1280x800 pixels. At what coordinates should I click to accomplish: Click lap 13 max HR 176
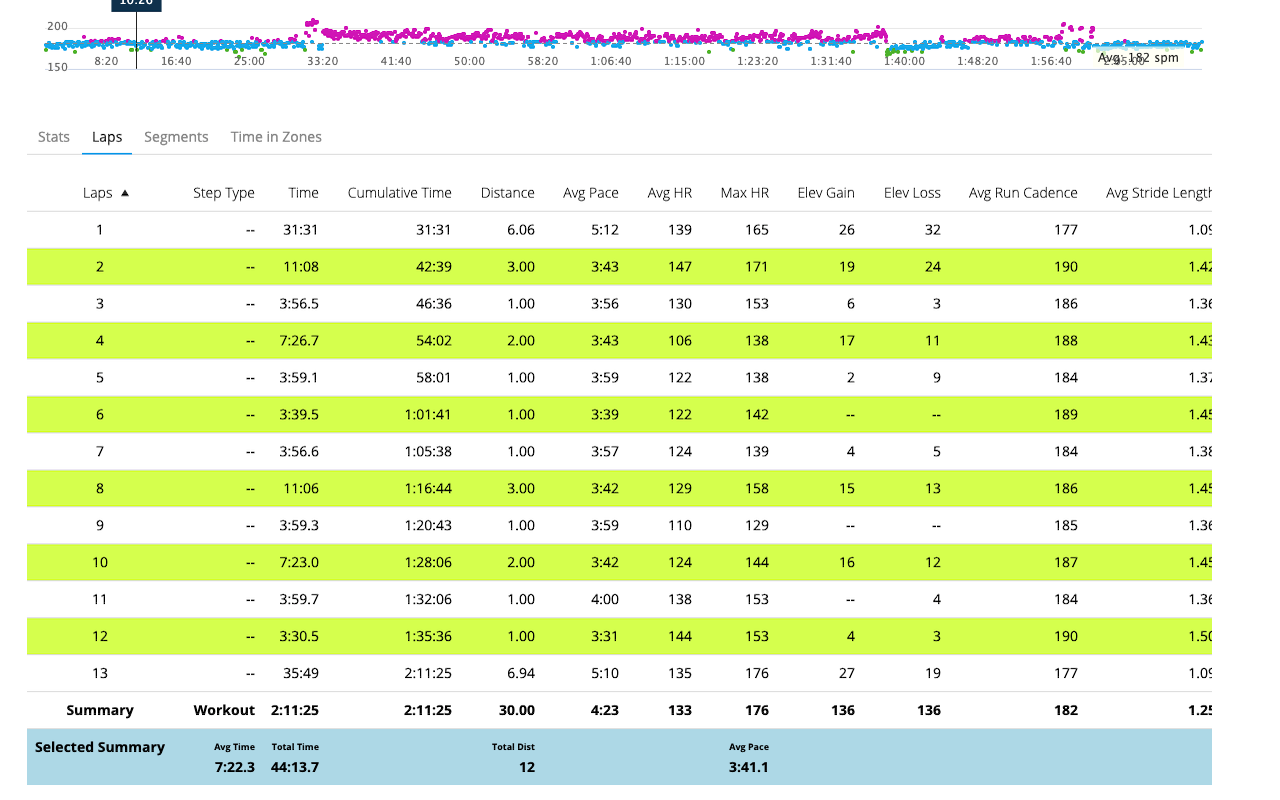point(757,674)
